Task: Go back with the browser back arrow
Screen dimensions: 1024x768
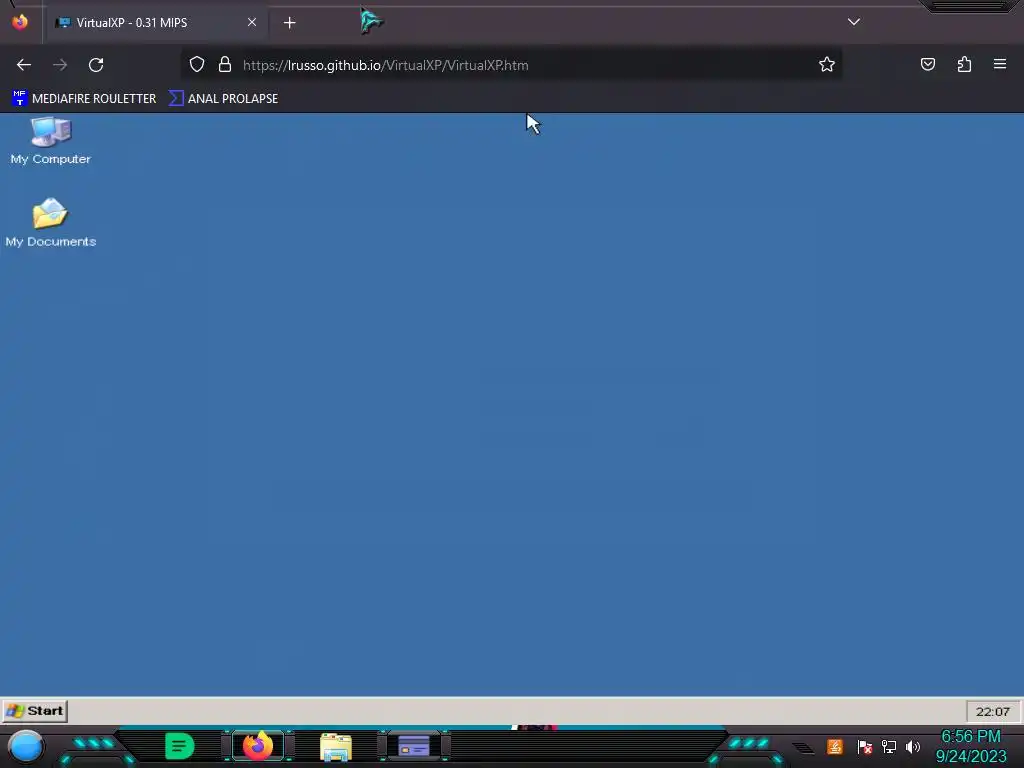Action: pyautogui.click(x=24, y=65)
